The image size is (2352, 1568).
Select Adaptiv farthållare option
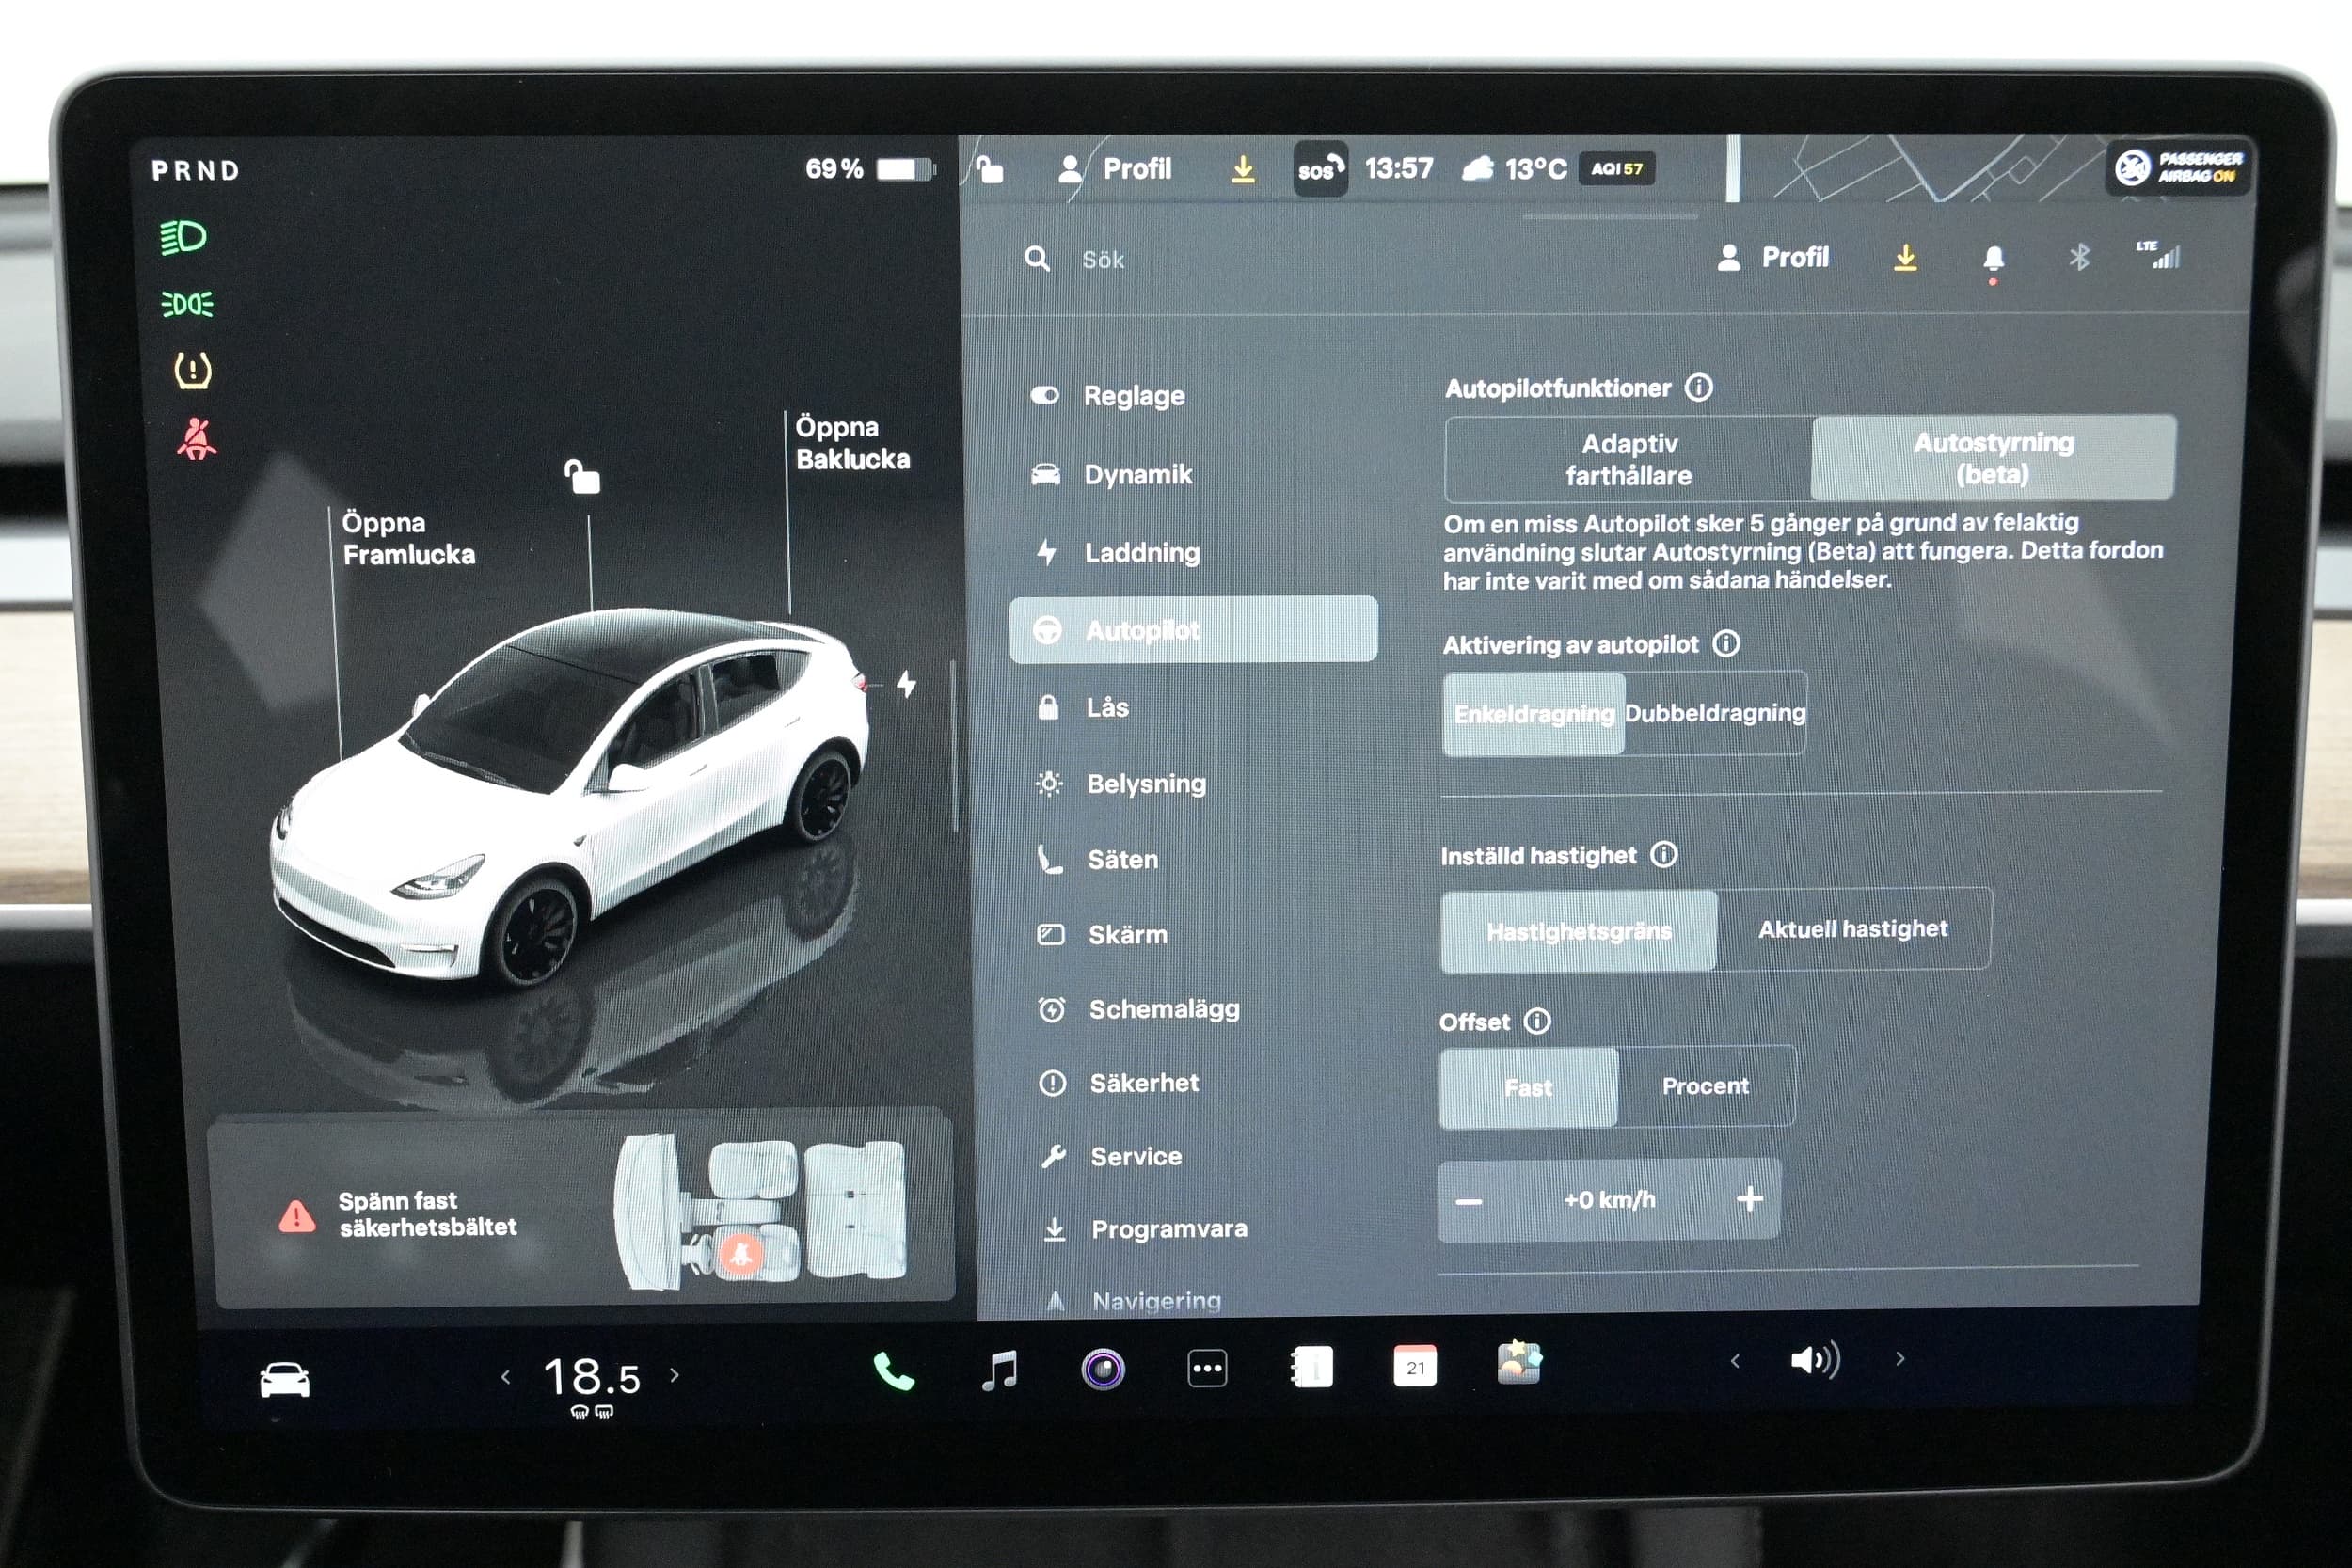click(1629, 459)
